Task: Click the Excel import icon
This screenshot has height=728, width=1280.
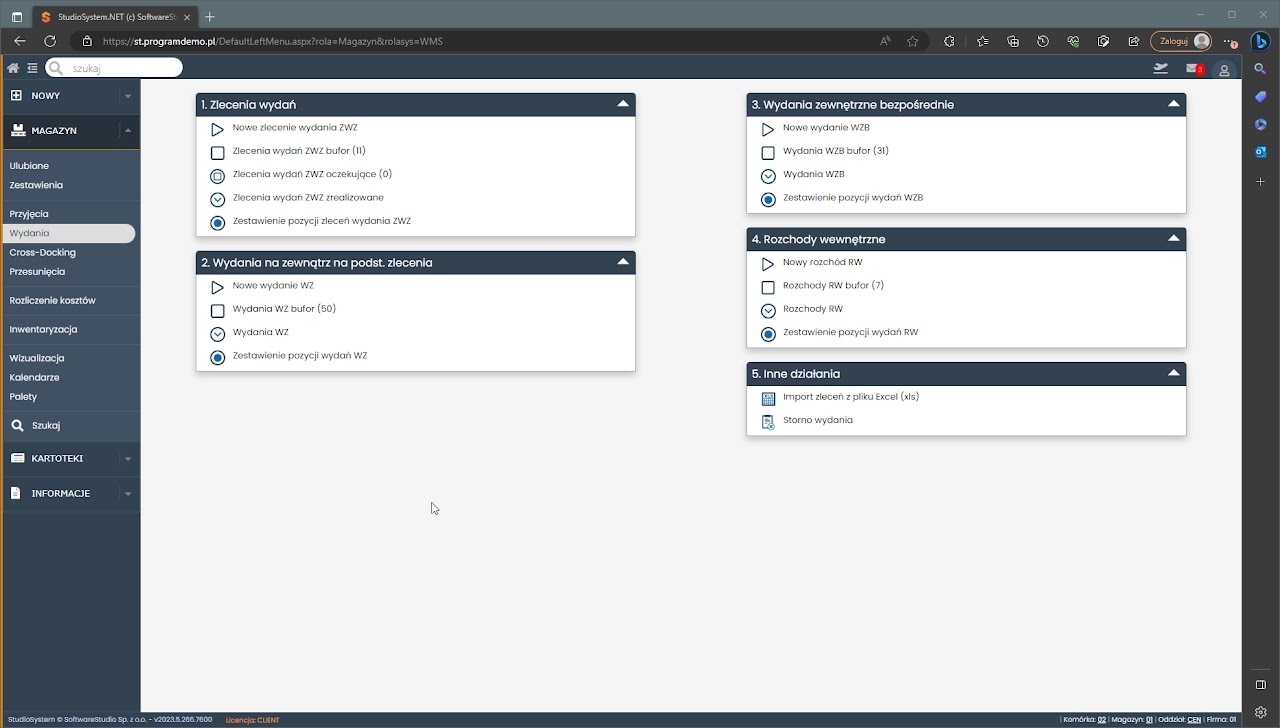Action: 768,398
